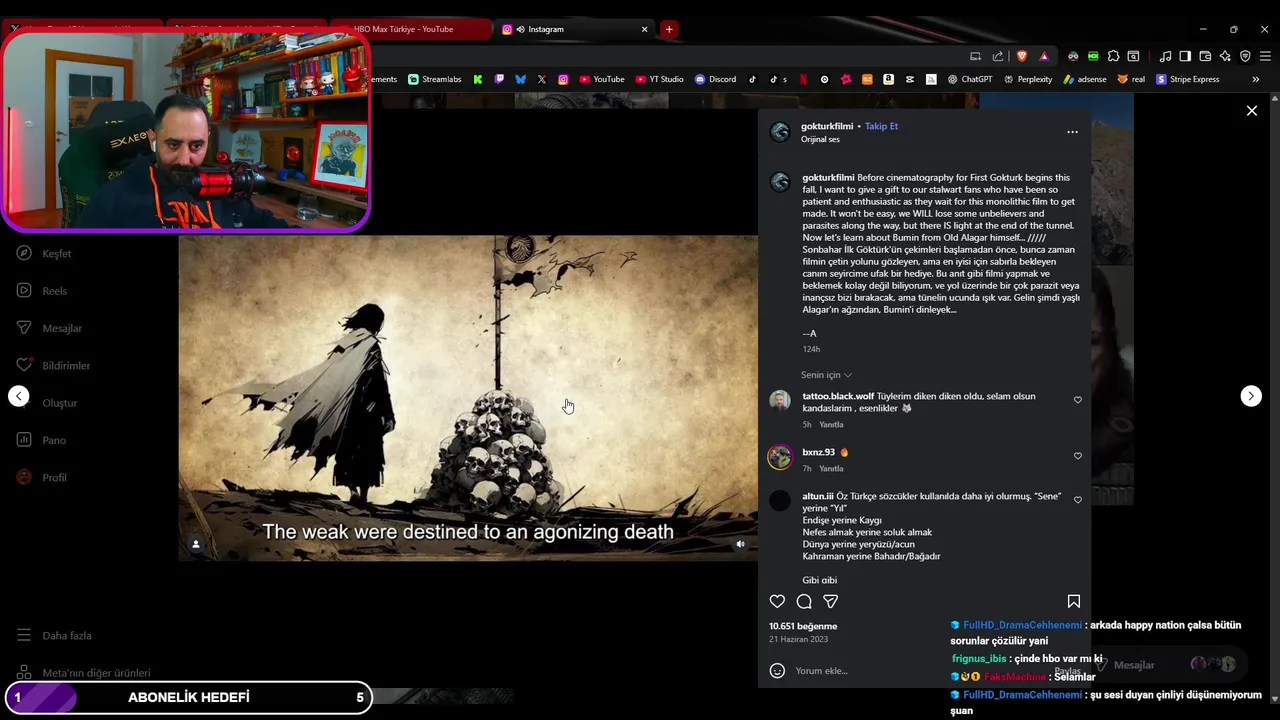View who liked: 10.651 beğenme
1280x720 pixels.
pyautogui.click(x=803, y=626)
